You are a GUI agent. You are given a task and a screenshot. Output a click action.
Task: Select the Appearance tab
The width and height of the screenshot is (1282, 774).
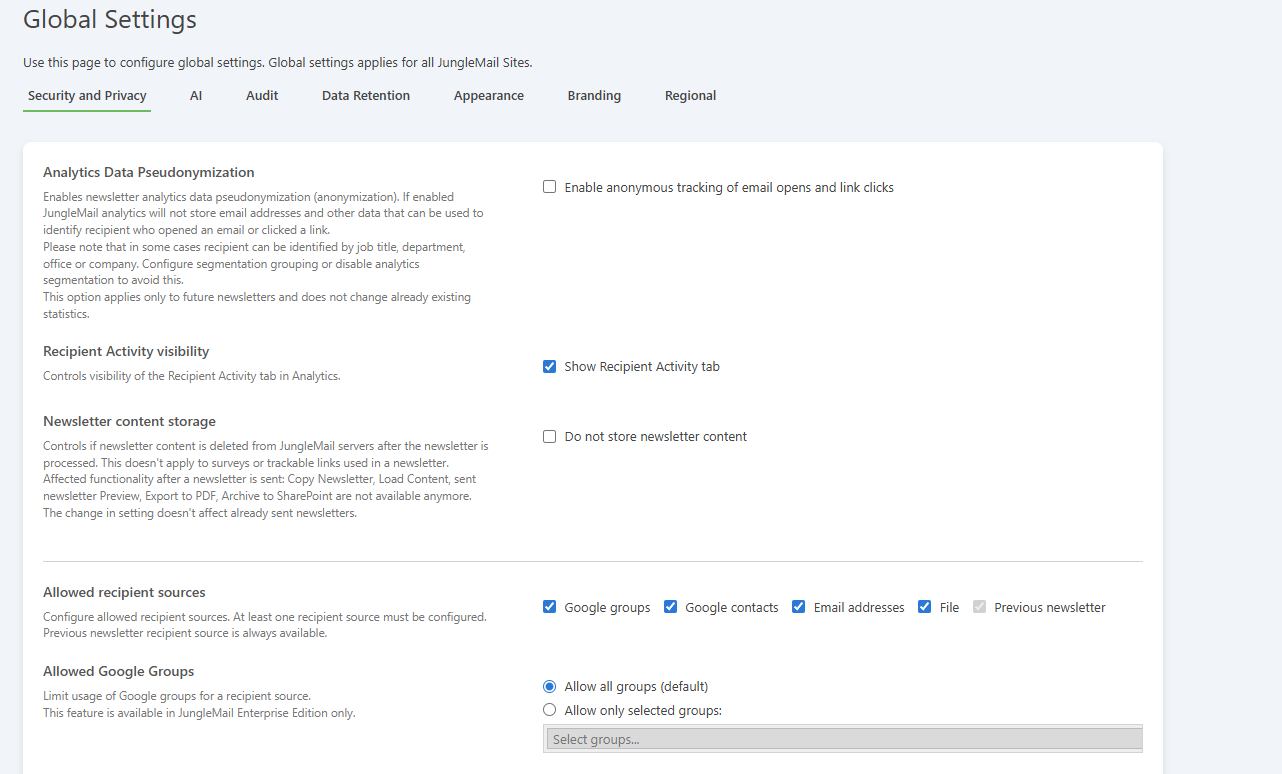click(489, 96)
